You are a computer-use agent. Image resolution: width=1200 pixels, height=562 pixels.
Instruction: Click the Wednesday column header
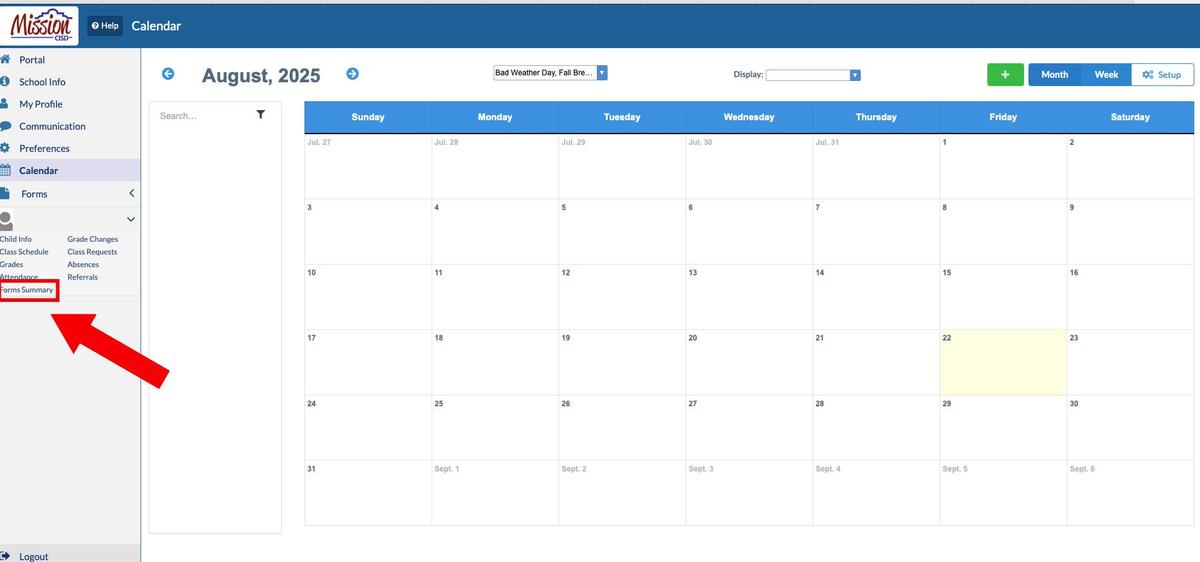tap(749, 117)
